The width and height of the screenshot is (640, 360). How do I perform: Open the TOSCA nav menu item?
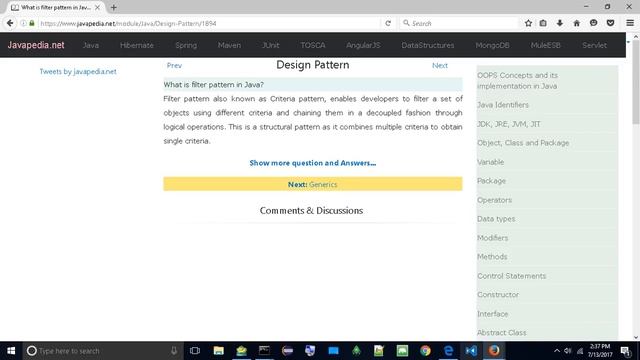[313, 45]
